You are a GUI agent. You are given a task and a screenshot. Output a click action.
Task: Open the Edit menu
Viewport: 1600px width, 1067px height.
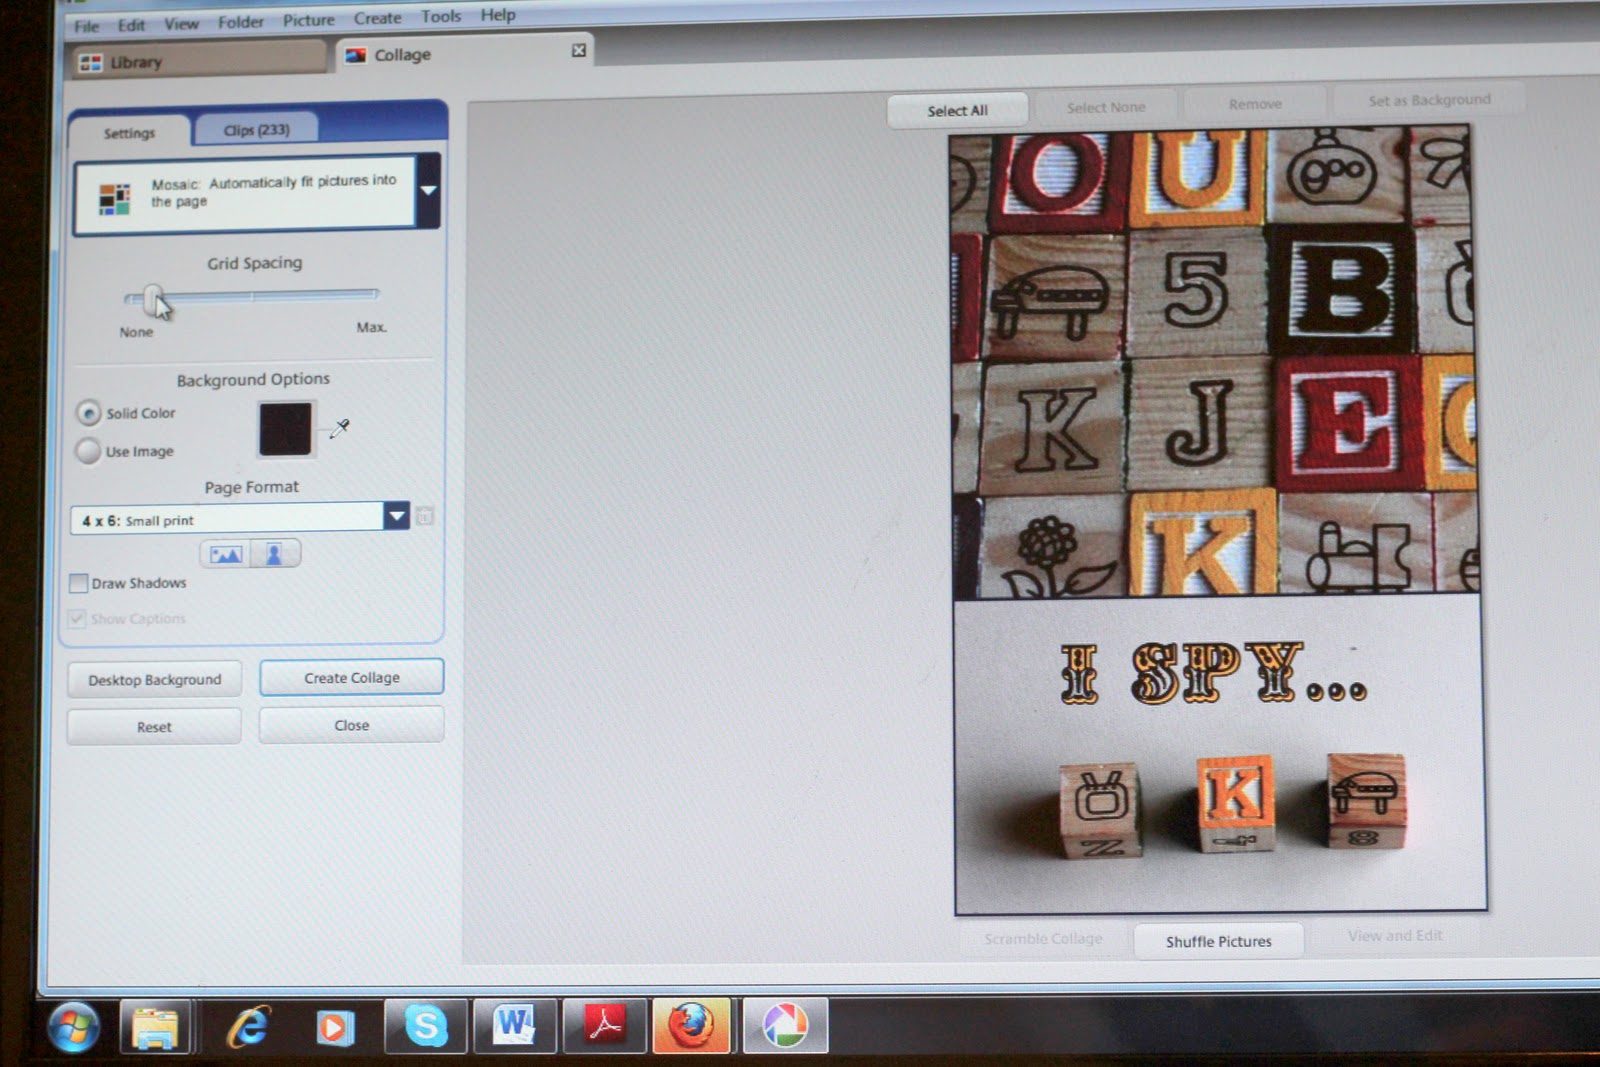point(131,25)
